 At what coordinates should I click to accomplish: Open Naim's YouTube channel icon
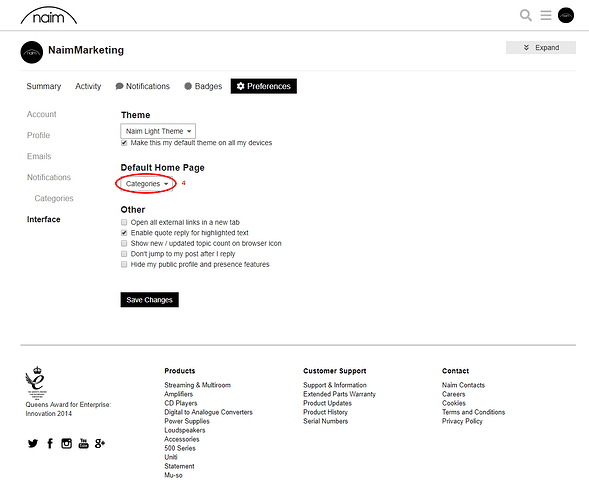pos(83,443)
